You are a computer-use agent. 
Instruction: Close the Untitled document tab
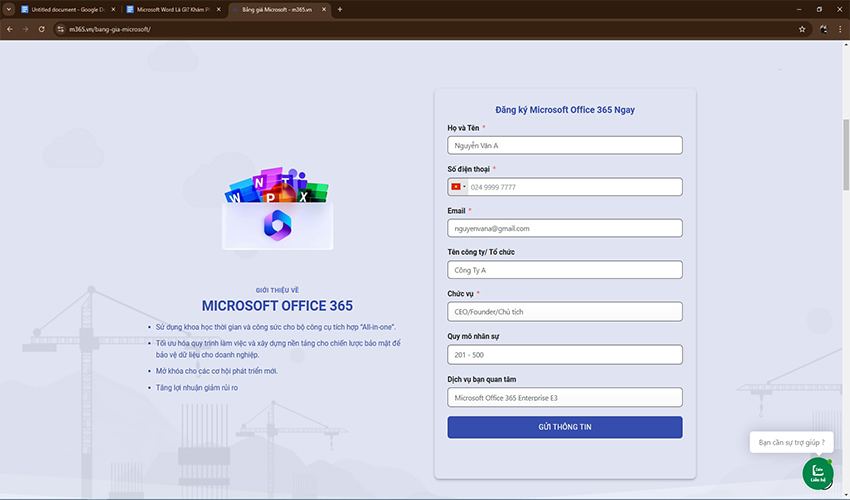pos(113,9)
